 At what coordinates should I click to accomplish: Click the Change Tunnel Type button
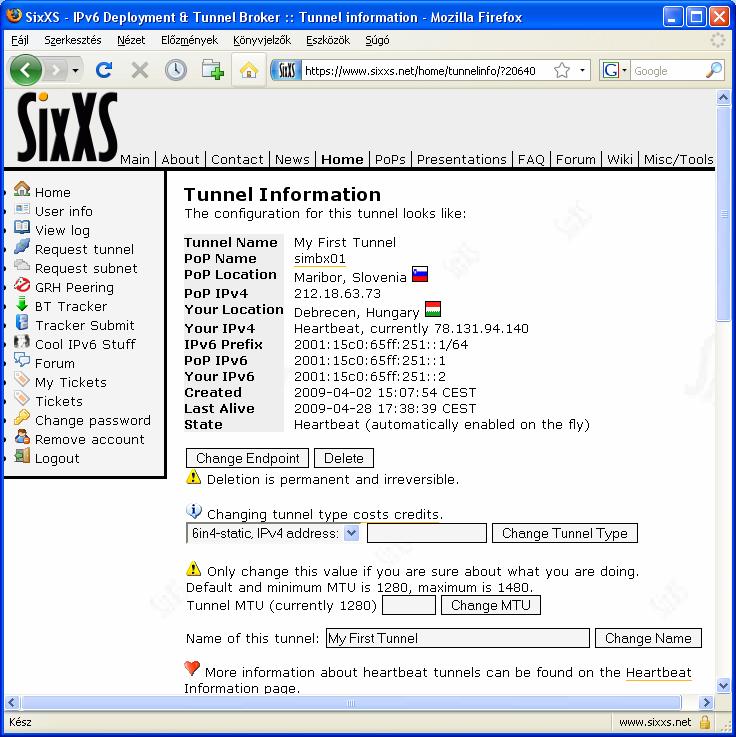(565, 533)
